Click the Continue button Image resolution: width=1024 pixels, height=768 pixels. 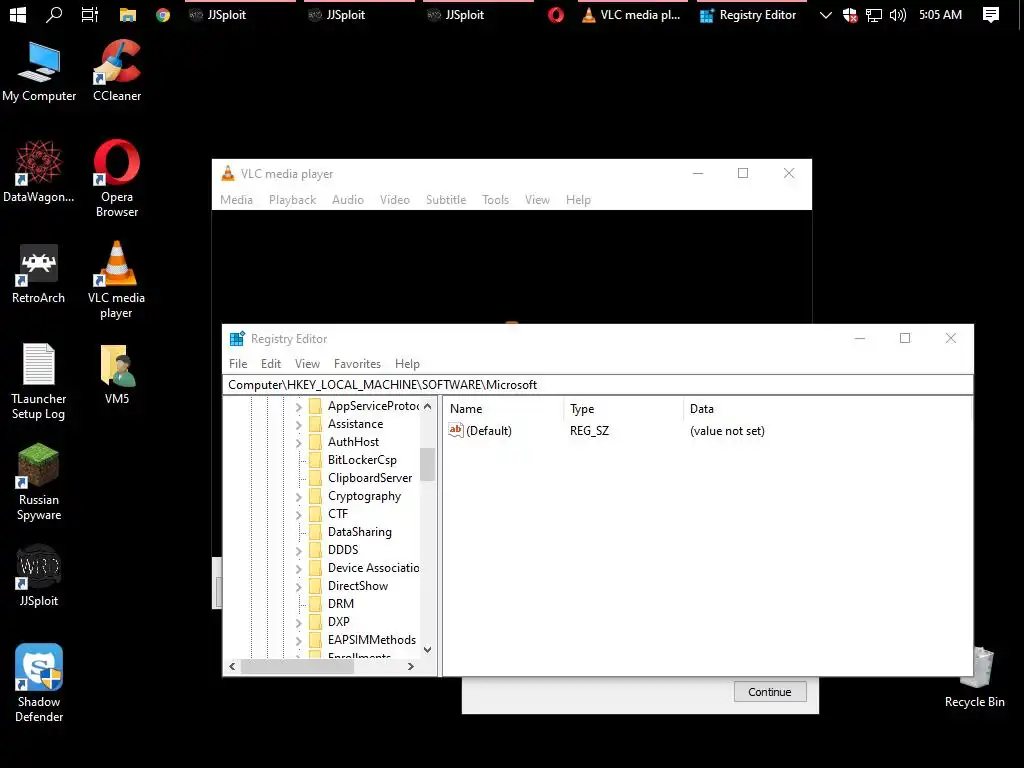coord(770,692)
